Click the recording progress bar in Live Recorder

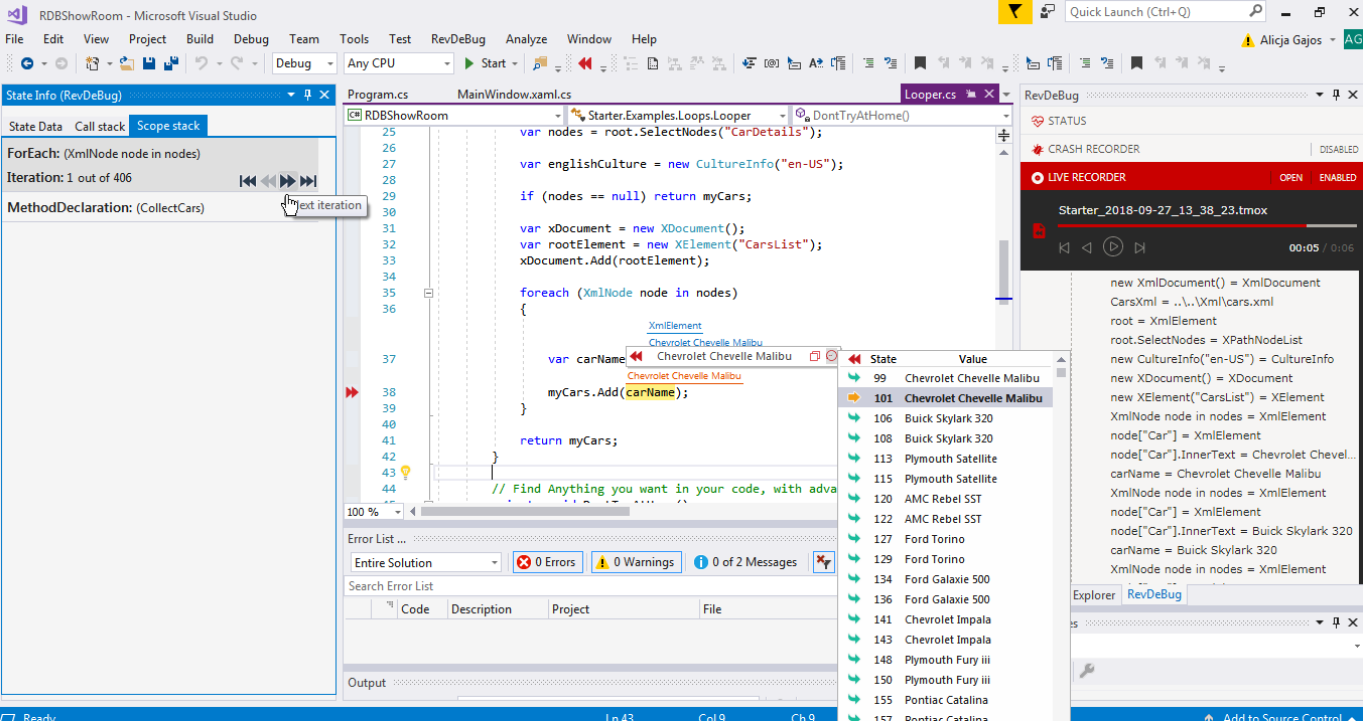(1206, 226)
